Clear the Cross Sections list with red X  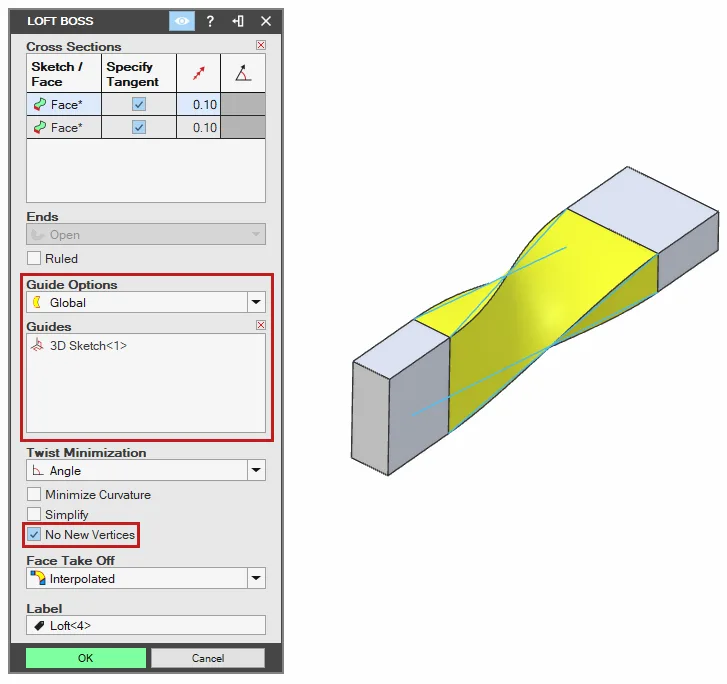point(261,45)
